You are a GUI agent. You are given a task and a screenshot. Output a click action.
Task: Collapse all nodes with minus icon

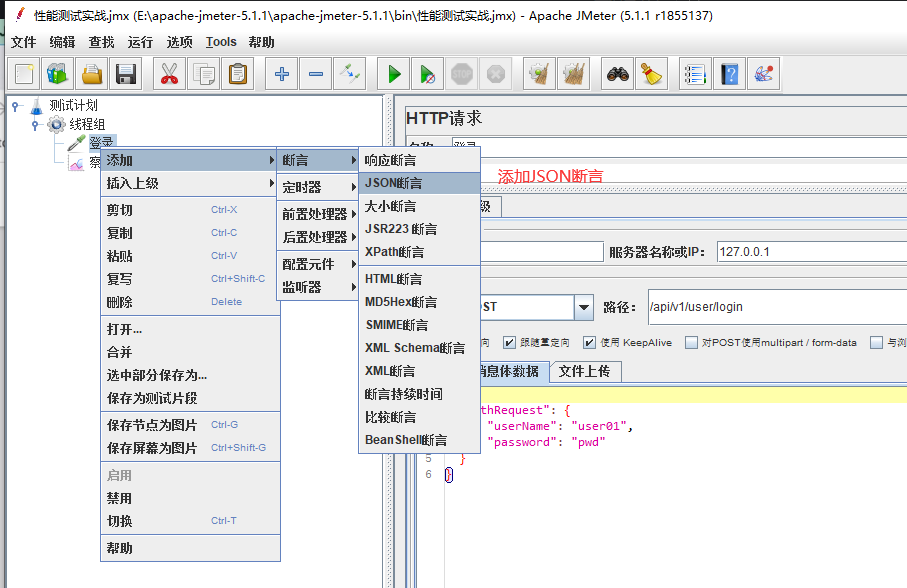click(316, 74)
